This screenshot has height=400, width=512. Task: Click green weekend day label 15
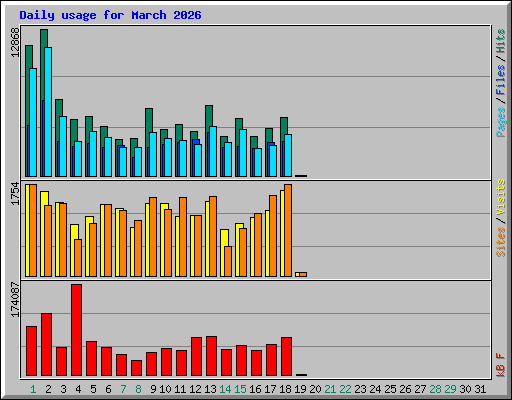tap(240, 389)
